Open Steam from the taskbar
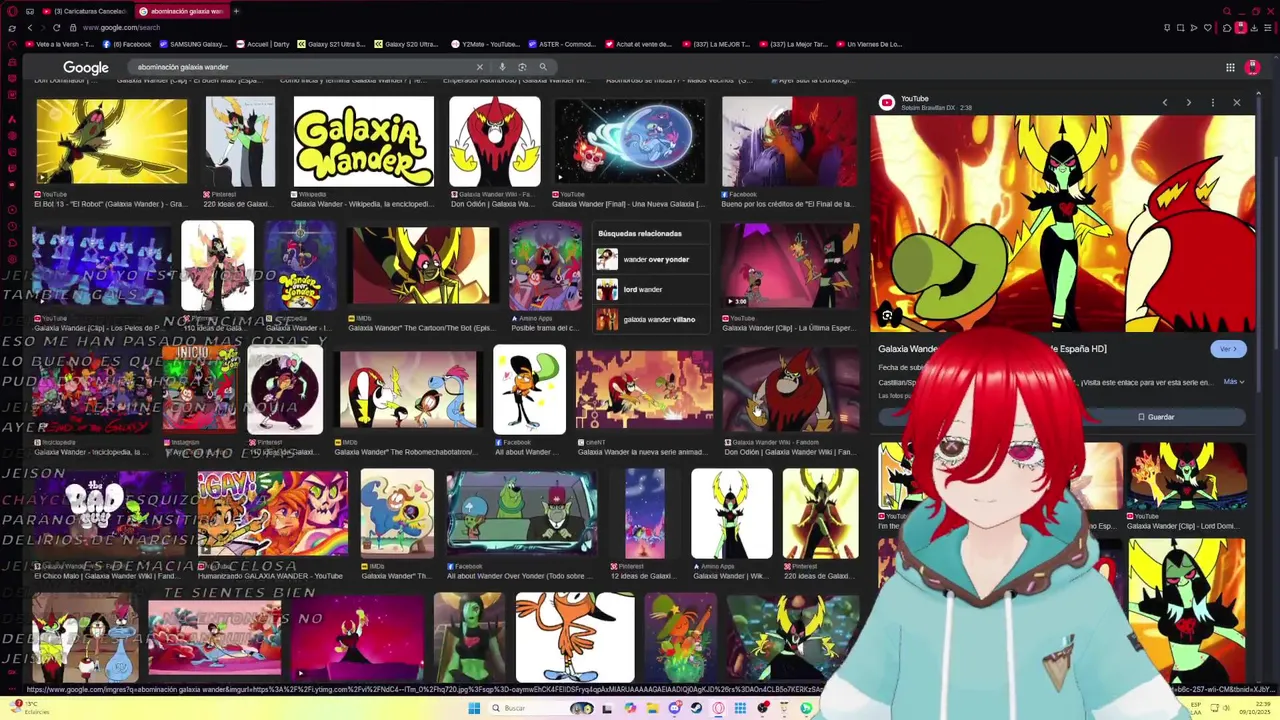The width and height of the screenshot is (1280, 720). click(696, 708)
